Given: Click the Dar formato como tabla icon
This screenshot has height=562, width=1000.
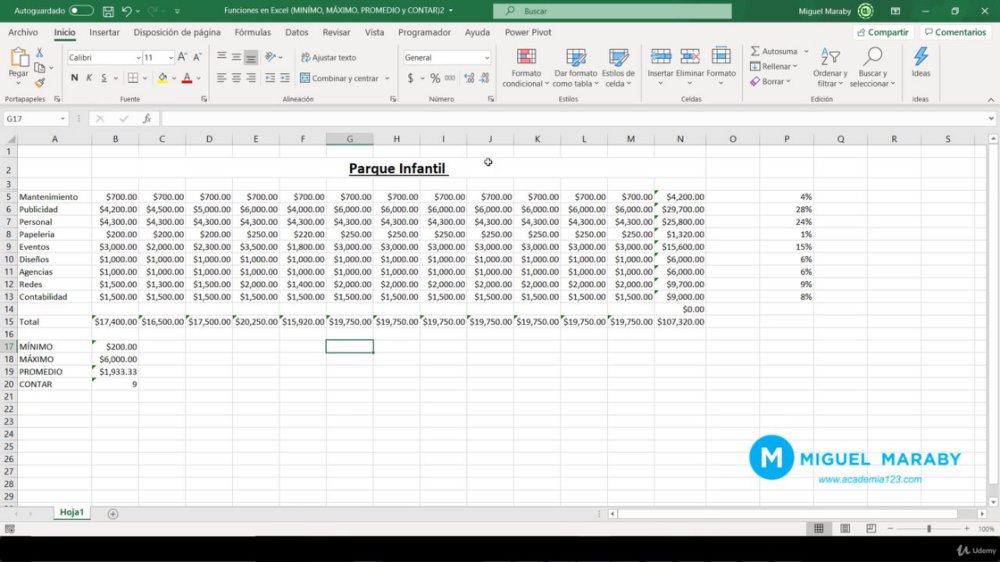Looking at the screenshot, I should pyautogui.click(x=575, y=57).
